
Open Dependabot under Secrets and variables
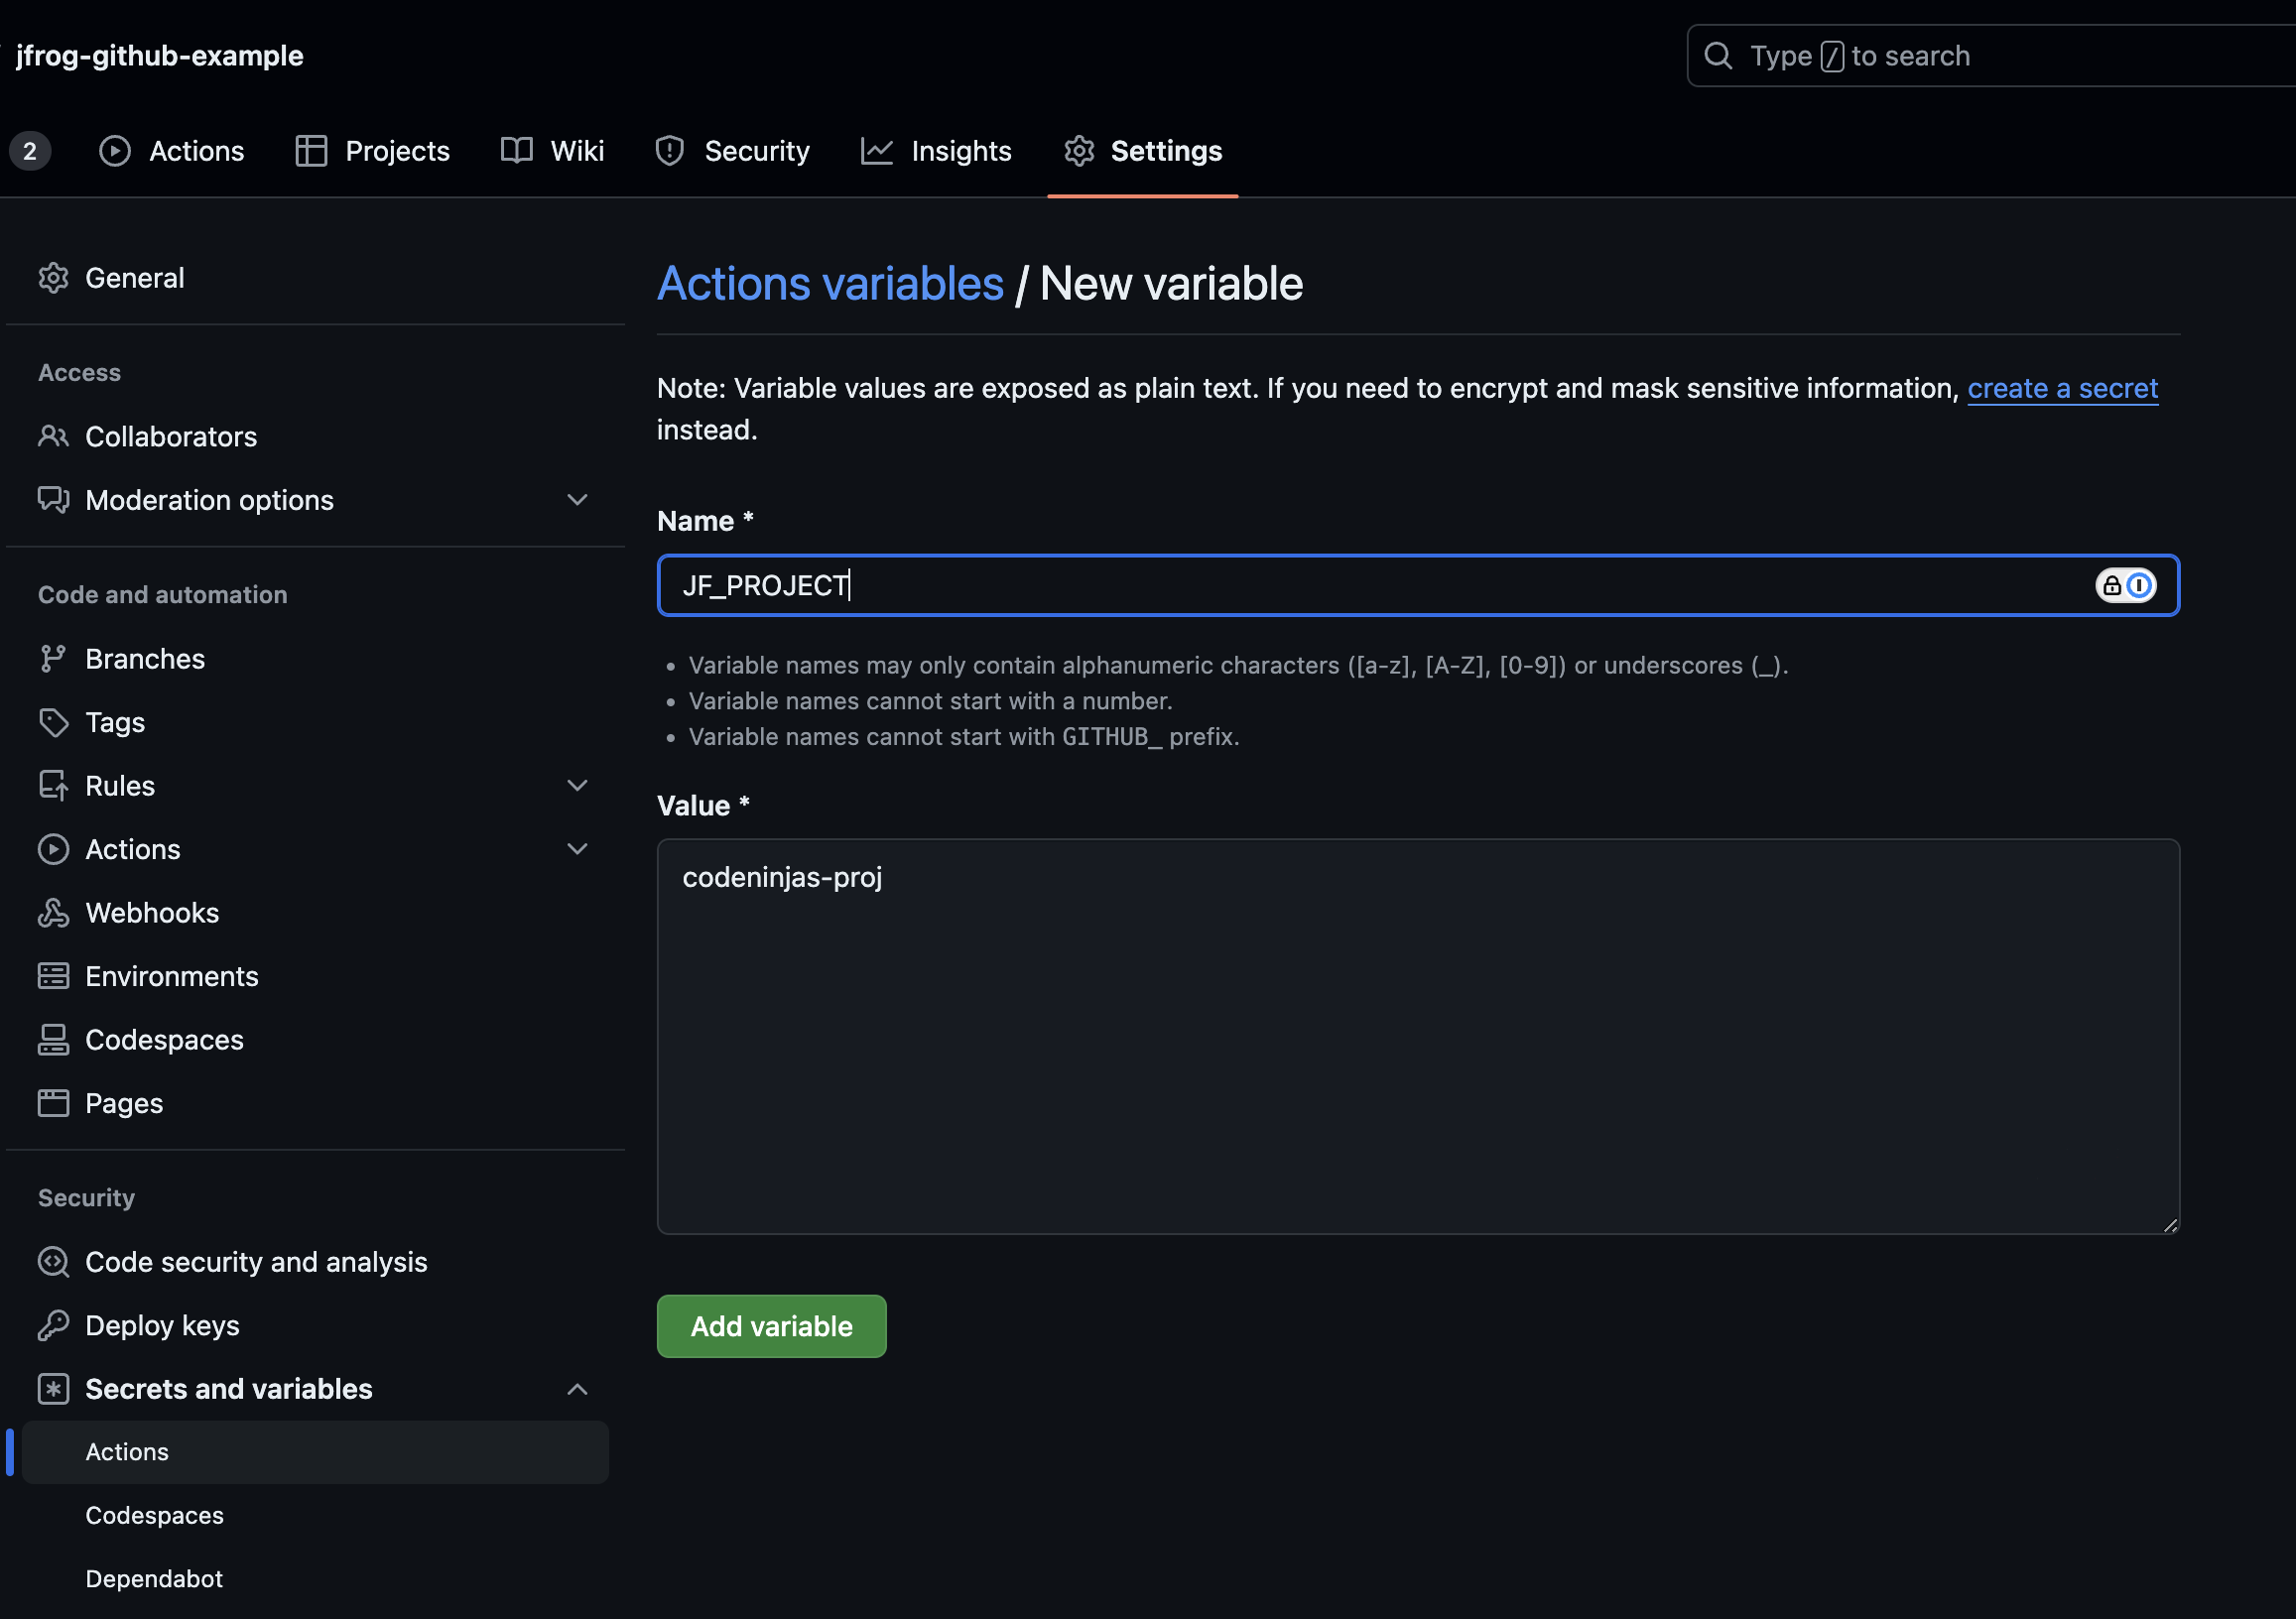(154, 1579)
